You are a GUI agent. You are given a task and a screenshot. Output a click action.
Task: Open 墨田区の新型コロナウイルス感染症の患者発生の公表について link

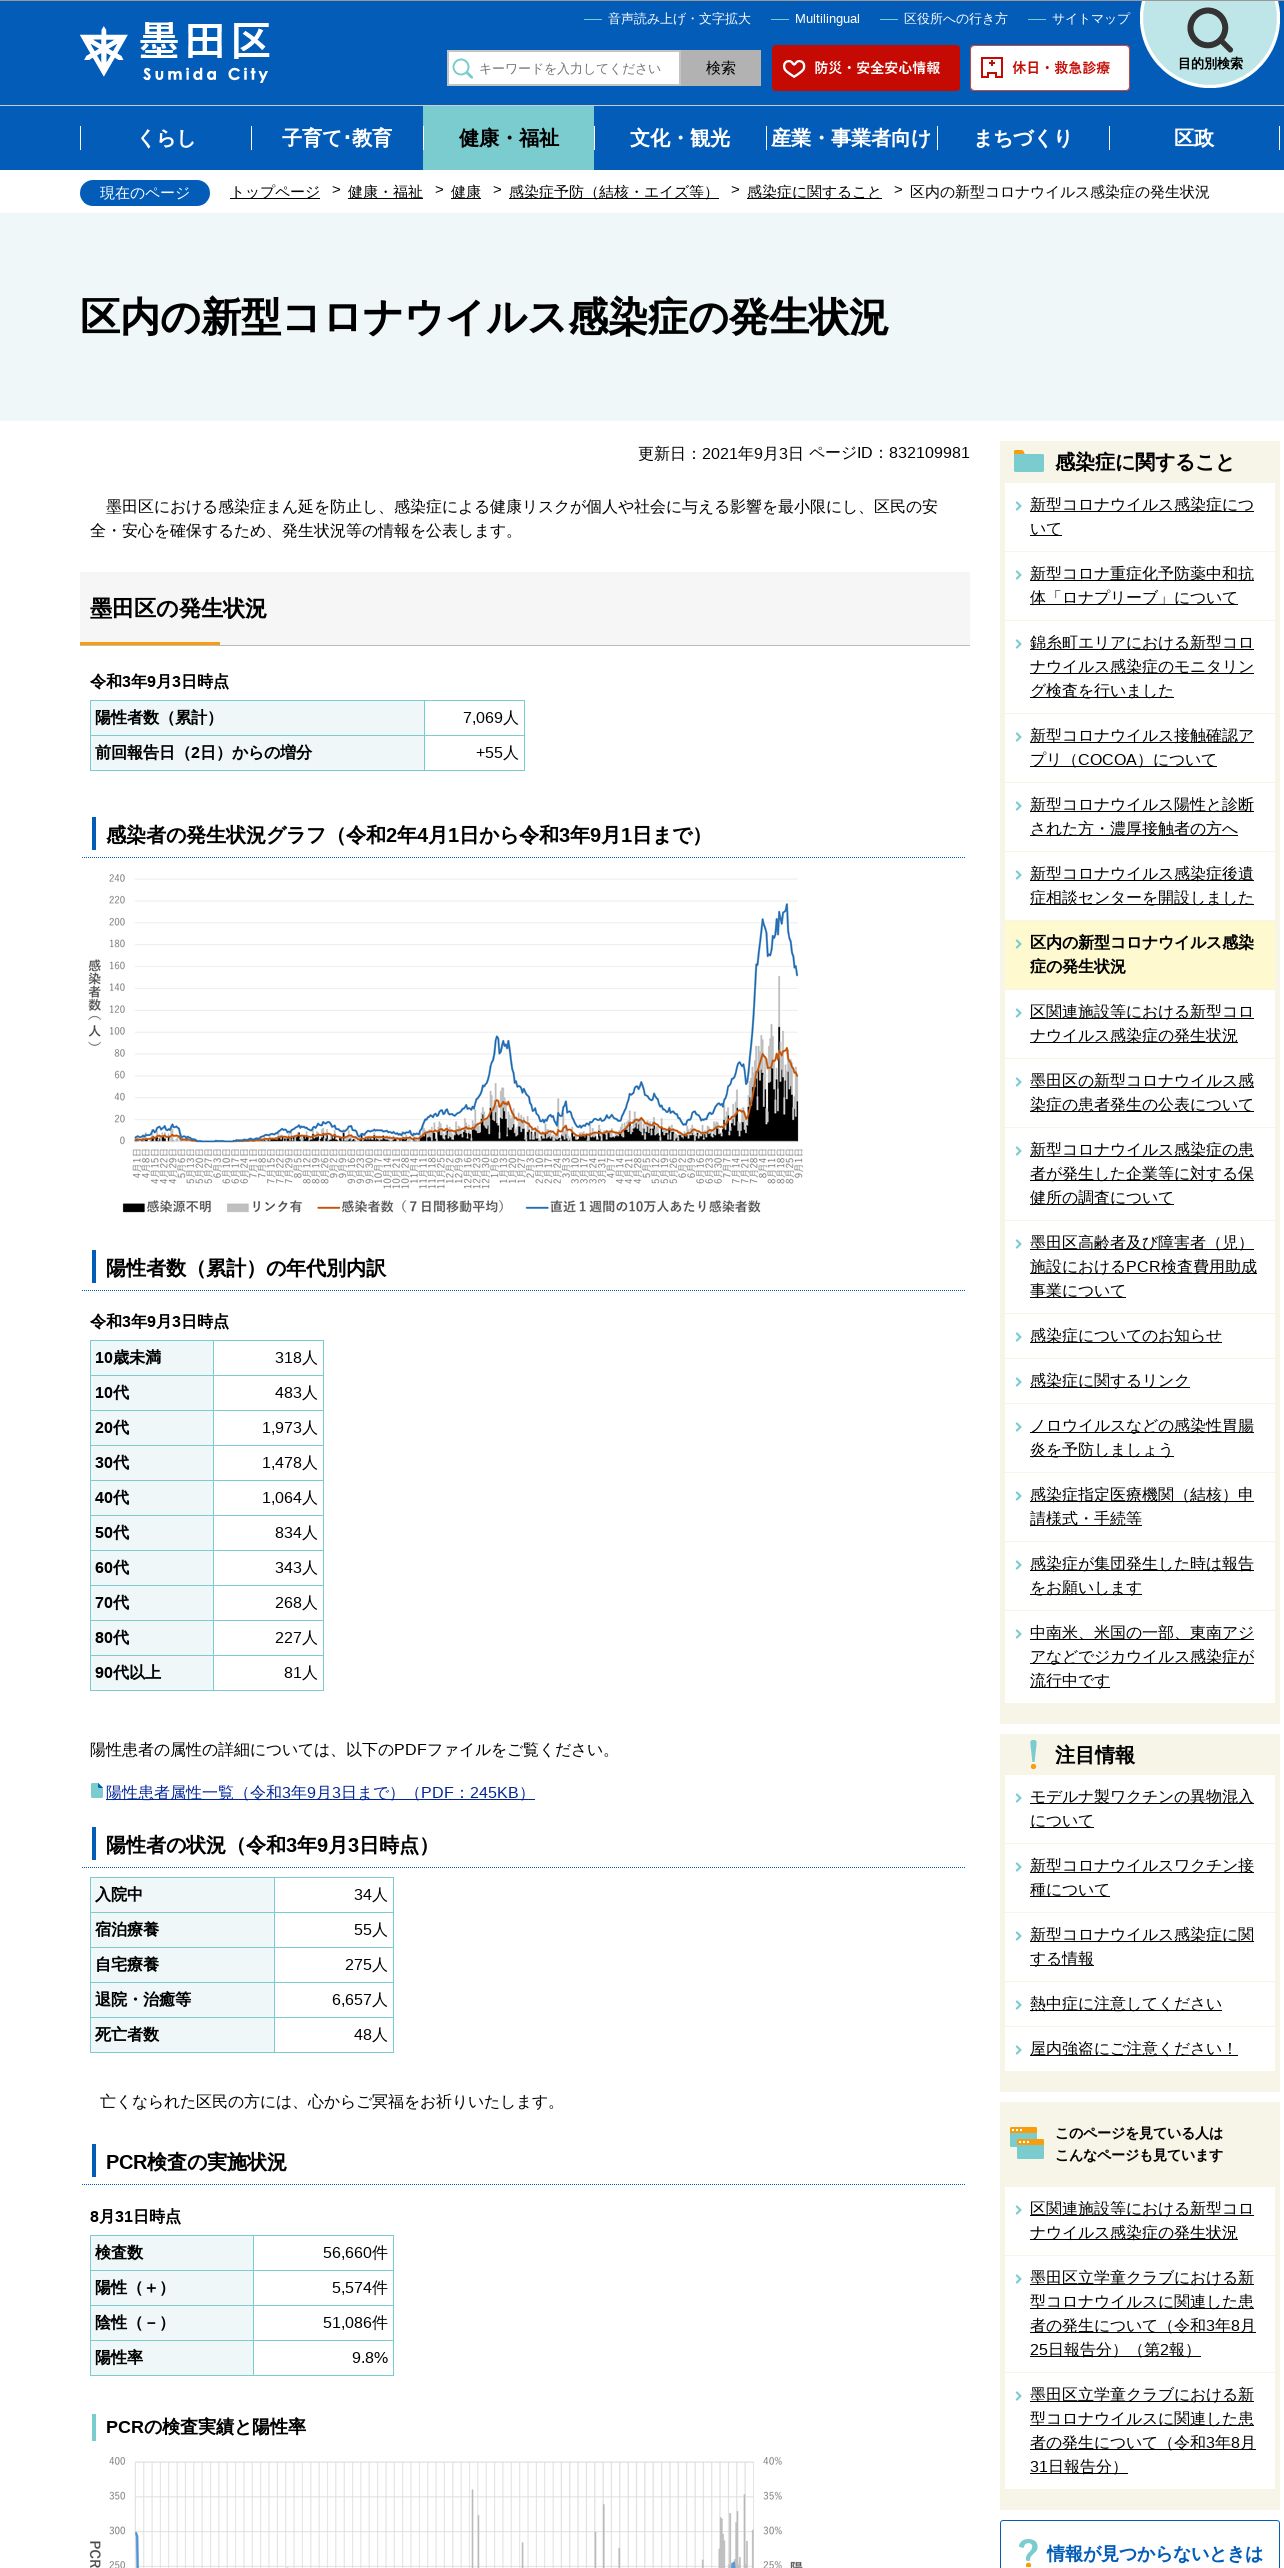point(1141,1092)
